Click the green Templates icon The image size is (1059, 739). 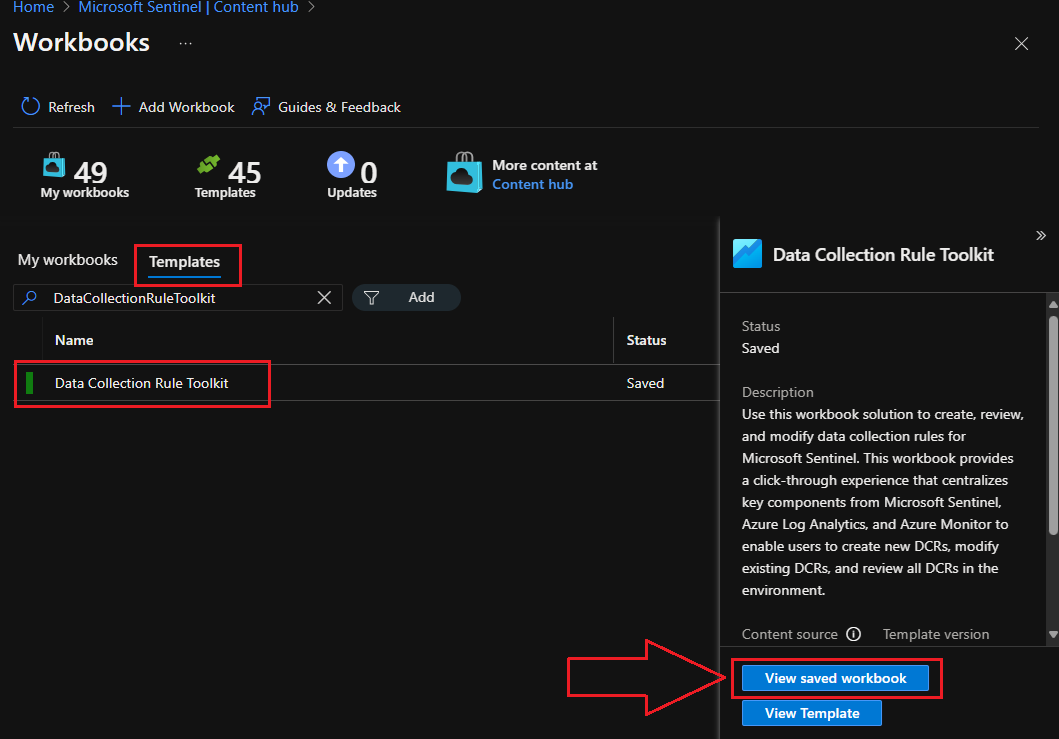point(208,165)
